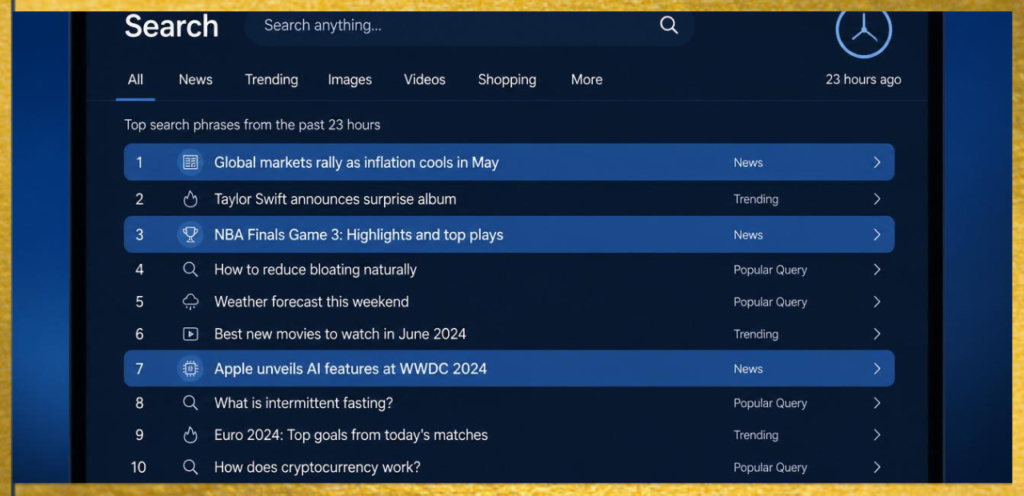The image size is (1024, 496).
Task: Open the More tab menu
Action: [x=586, y=80]
